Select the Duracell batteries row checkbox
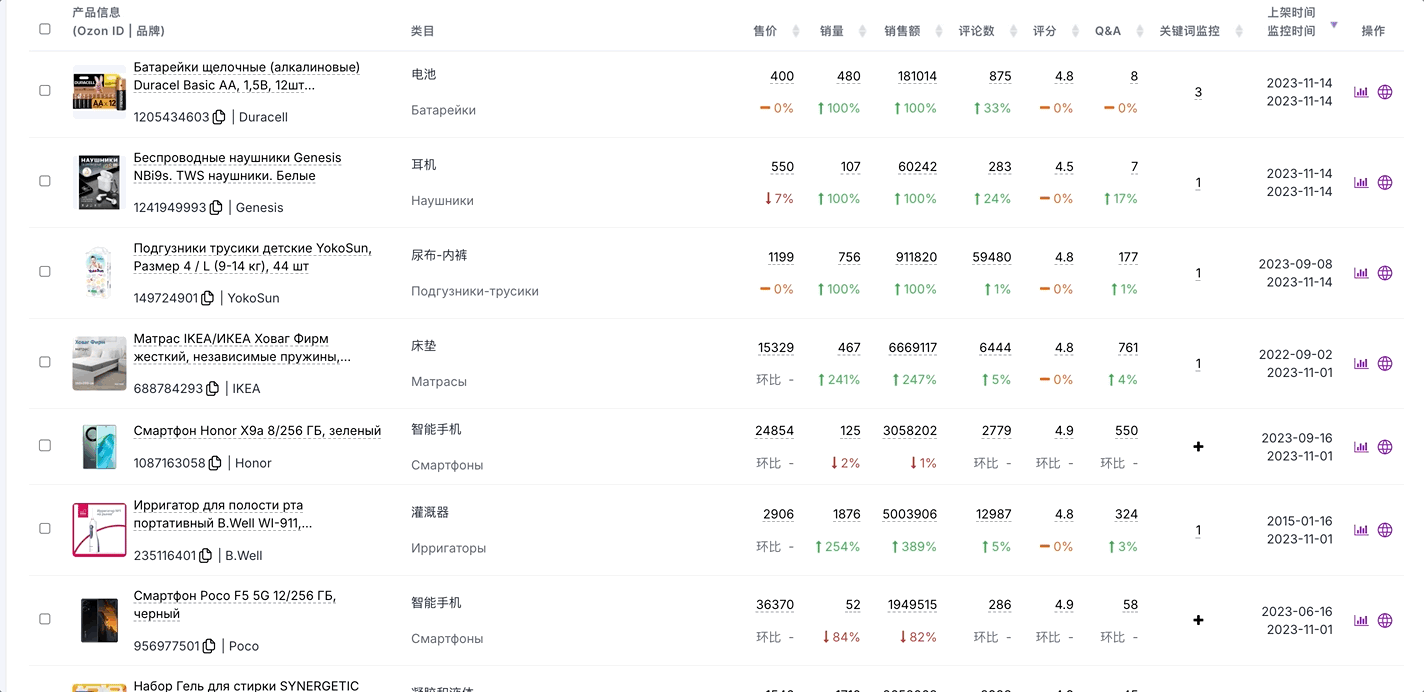 tap(45, 90)
